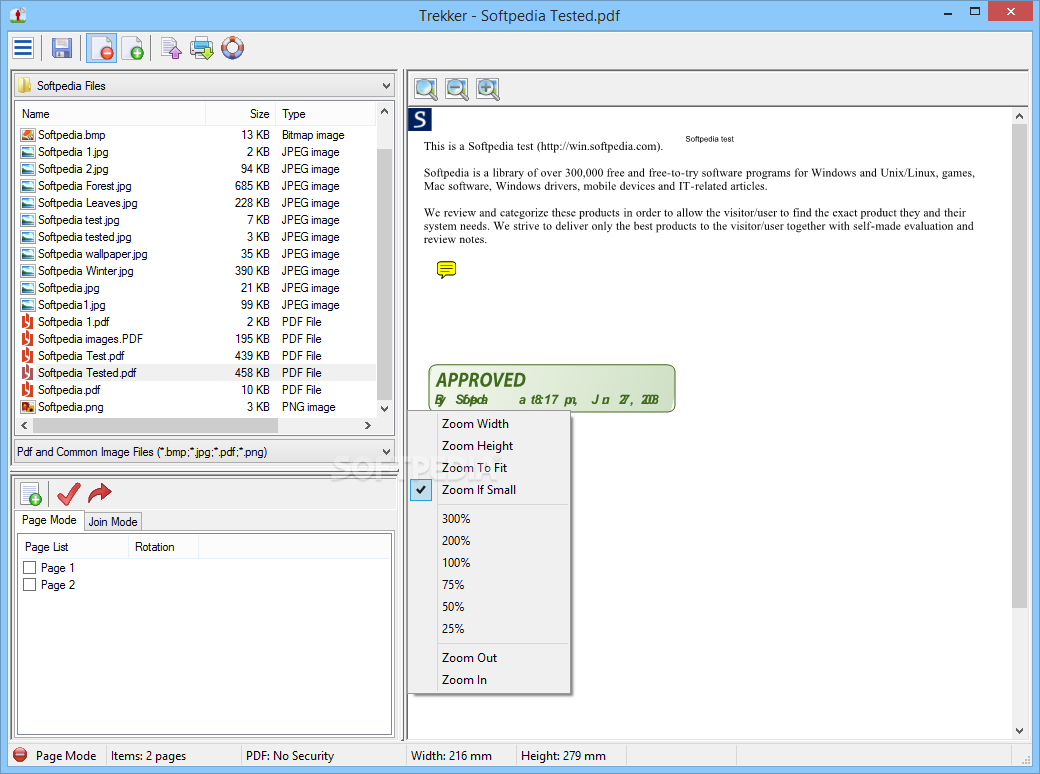Switch to the Page Mode tab

point(49,520)
